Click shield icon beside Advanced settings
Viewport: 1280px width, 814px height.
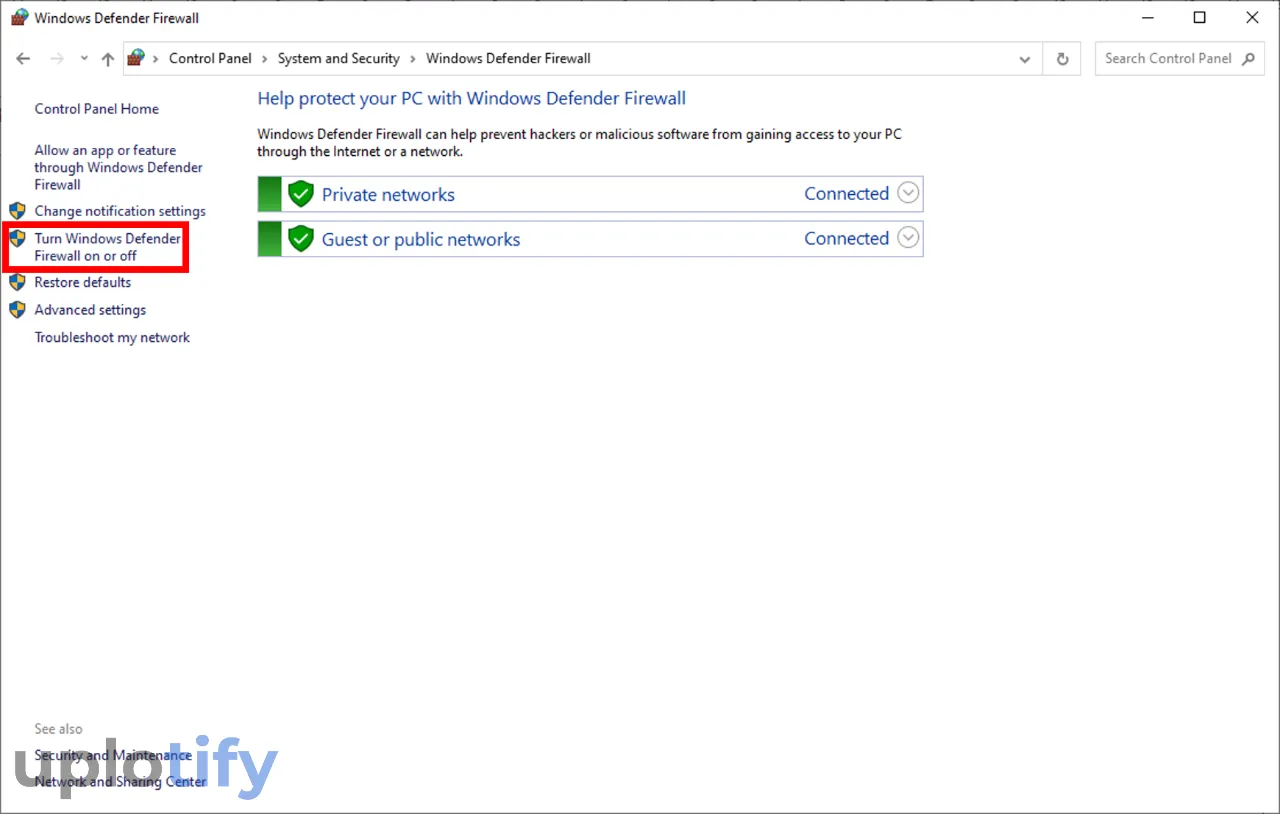tap(17, 310)
